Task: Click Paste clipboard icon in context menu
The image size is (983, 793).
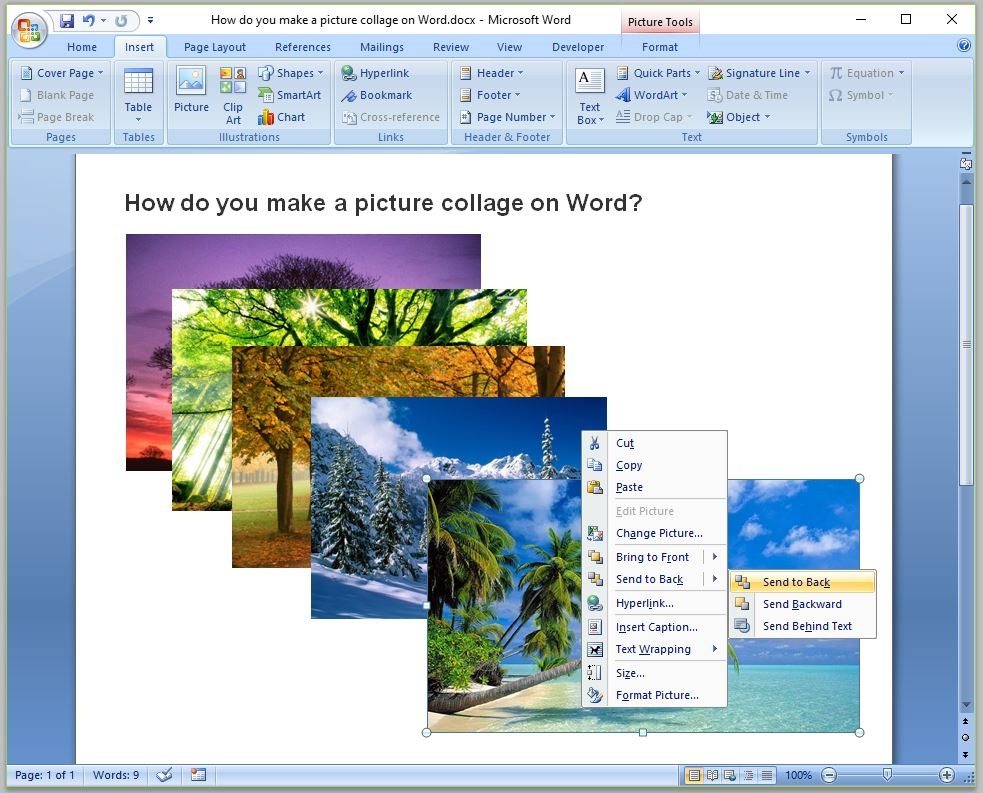Action: 594,487
